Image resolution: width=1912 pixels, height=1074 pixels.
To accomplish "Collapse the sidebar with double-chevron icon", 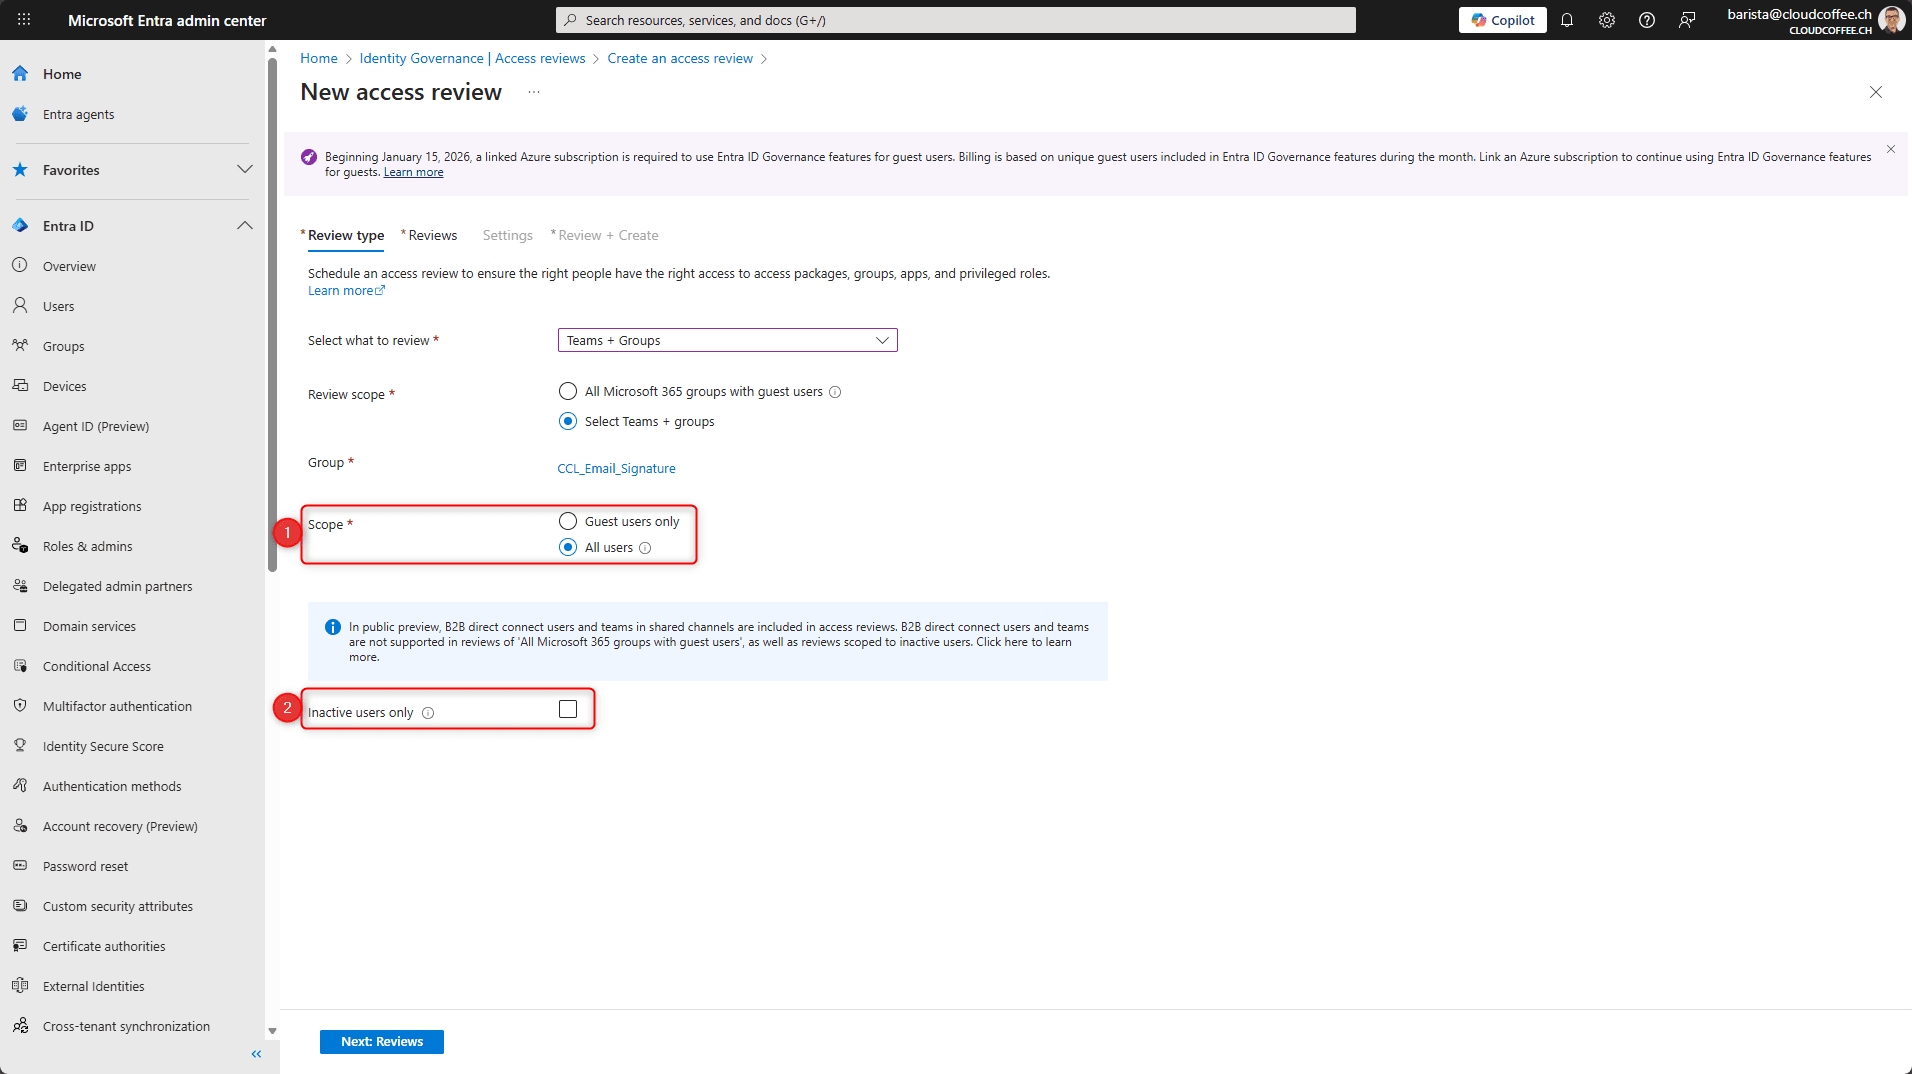I will [256, 1054].
